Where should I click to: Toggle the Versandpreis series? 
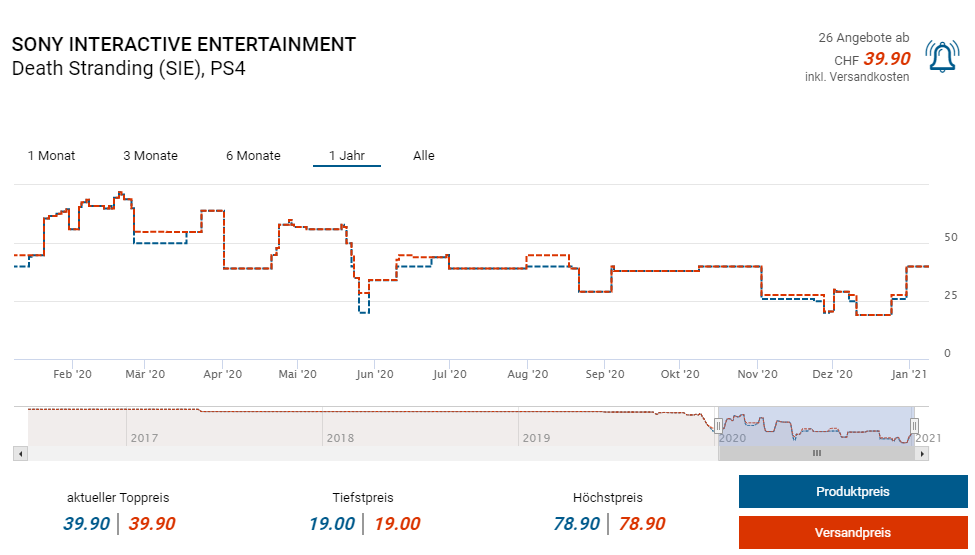[x=853, y=533]
